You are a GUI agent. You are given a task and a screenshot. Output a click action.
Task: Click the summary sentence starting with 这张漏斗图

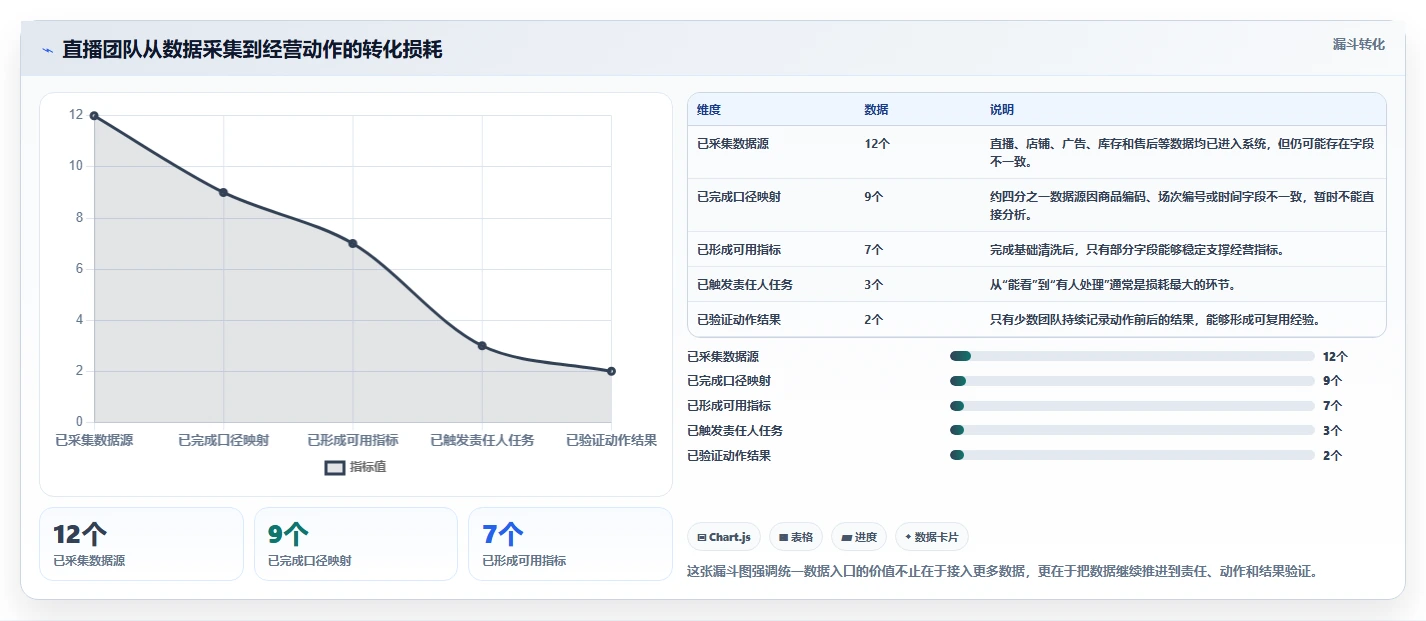(1002, 572)
